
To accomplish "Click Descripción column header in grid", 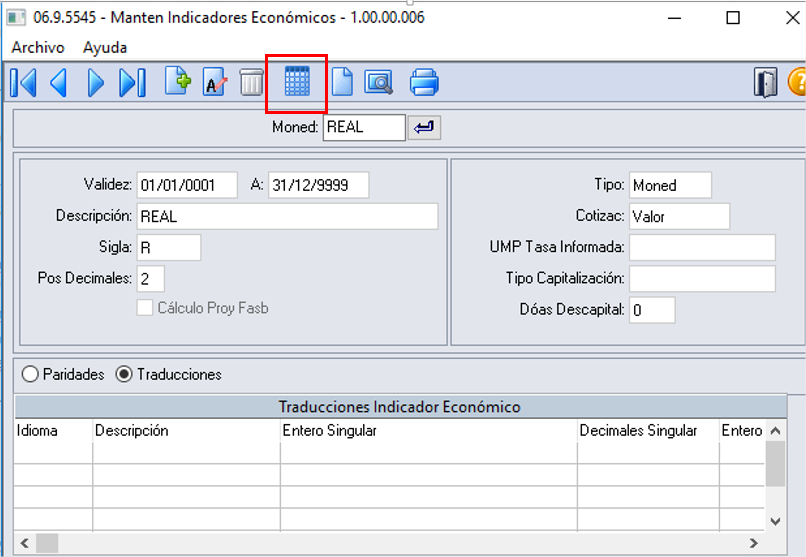I will pyautogui.click(x=186, y=431).
